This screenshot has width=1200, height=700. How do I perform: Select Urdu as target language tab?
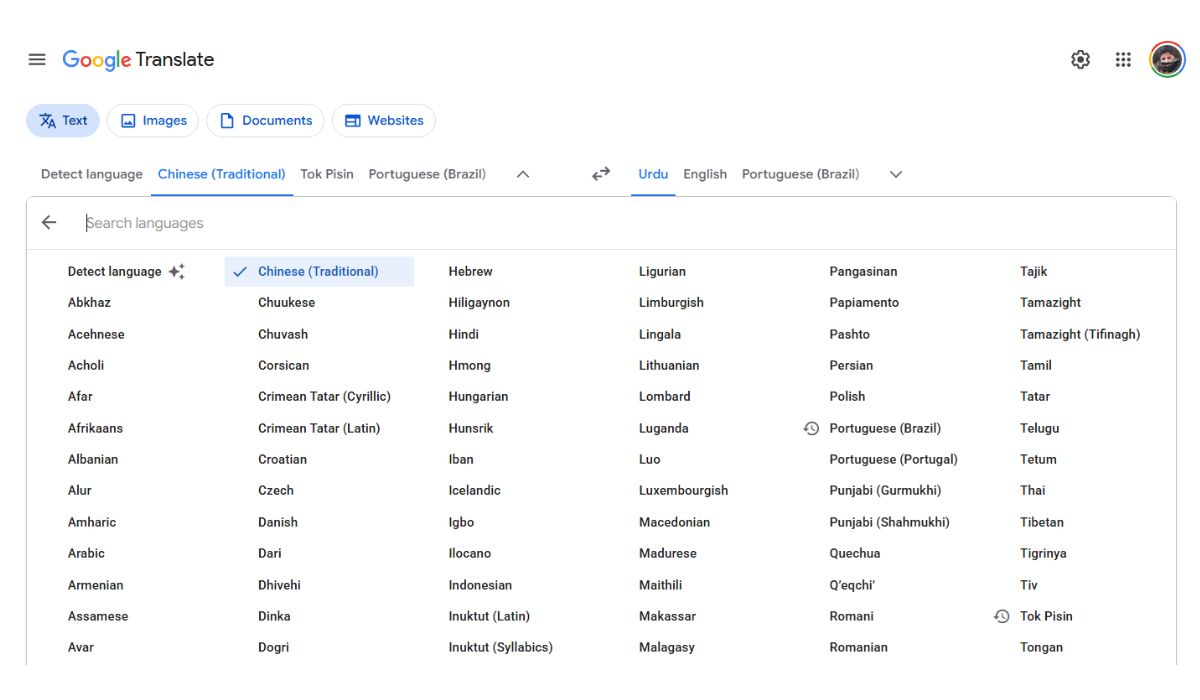coord(653,174)
